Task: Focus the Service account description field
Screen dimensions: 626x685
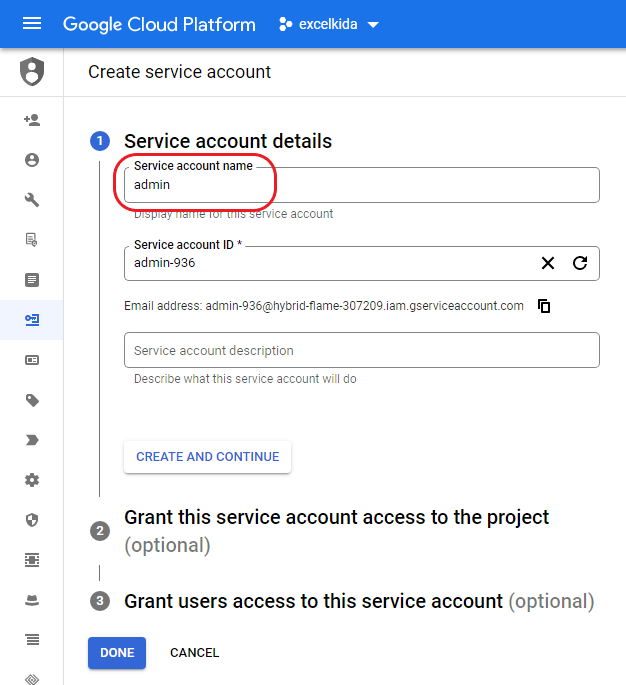Action: point(362,350)
